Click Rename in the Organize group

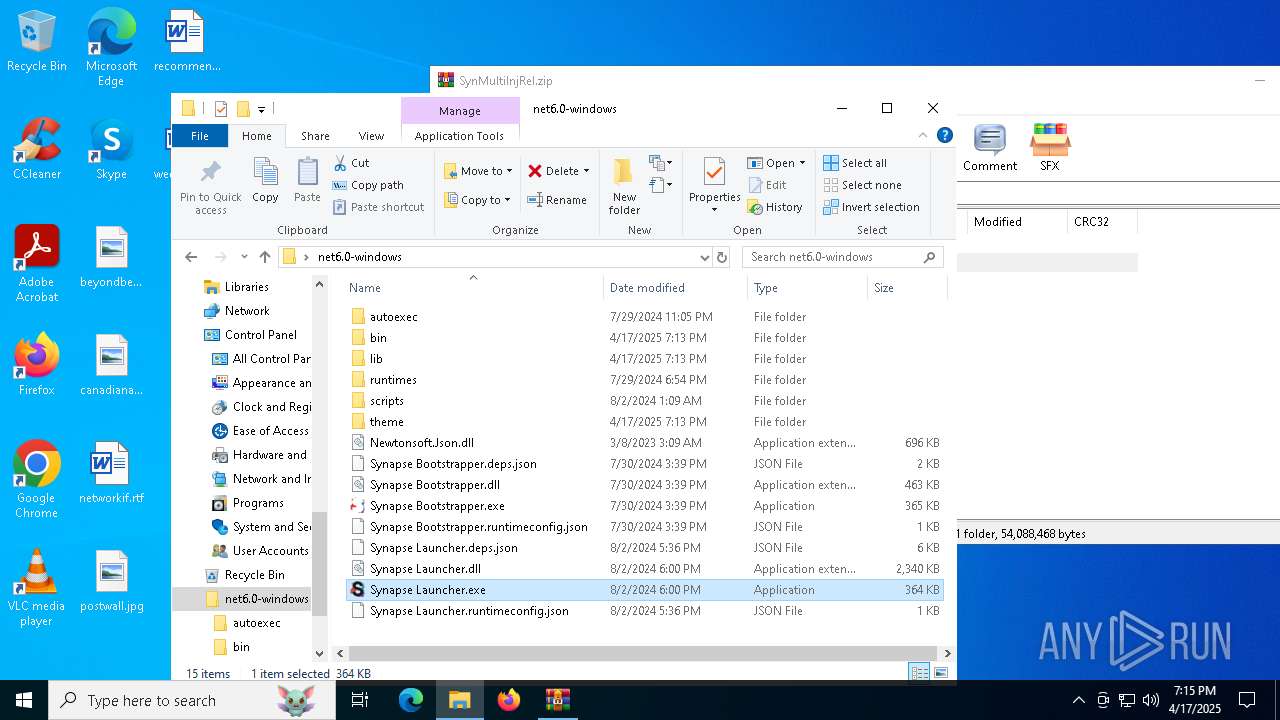pyautogui.click(x=557, y=200)
